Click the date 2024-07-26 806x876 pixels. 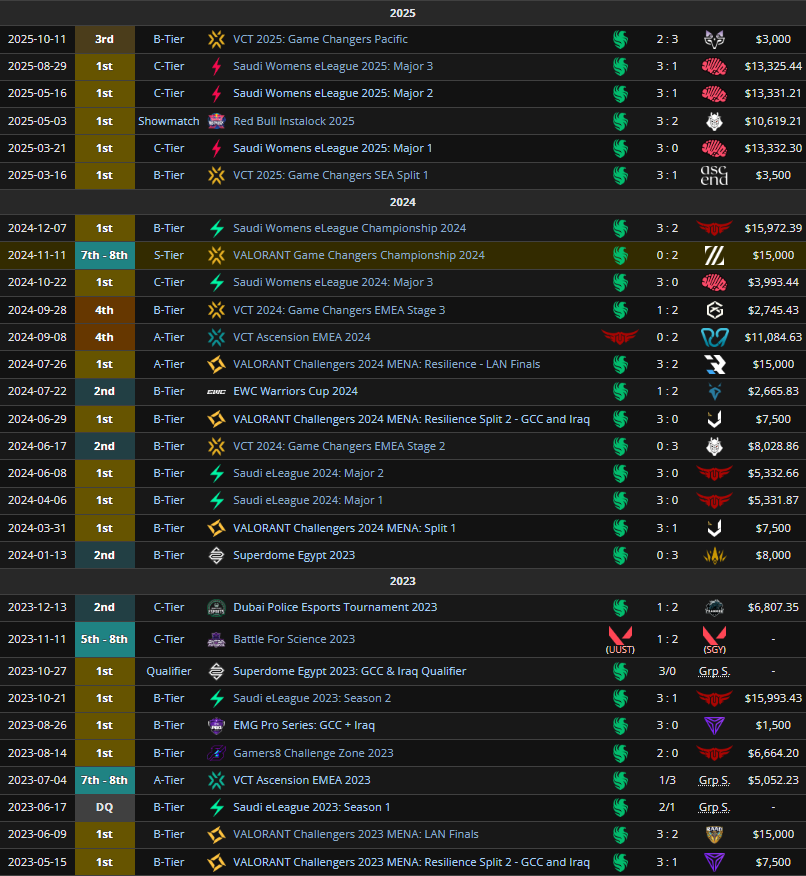pyautogui.click(x=37, y=364)
